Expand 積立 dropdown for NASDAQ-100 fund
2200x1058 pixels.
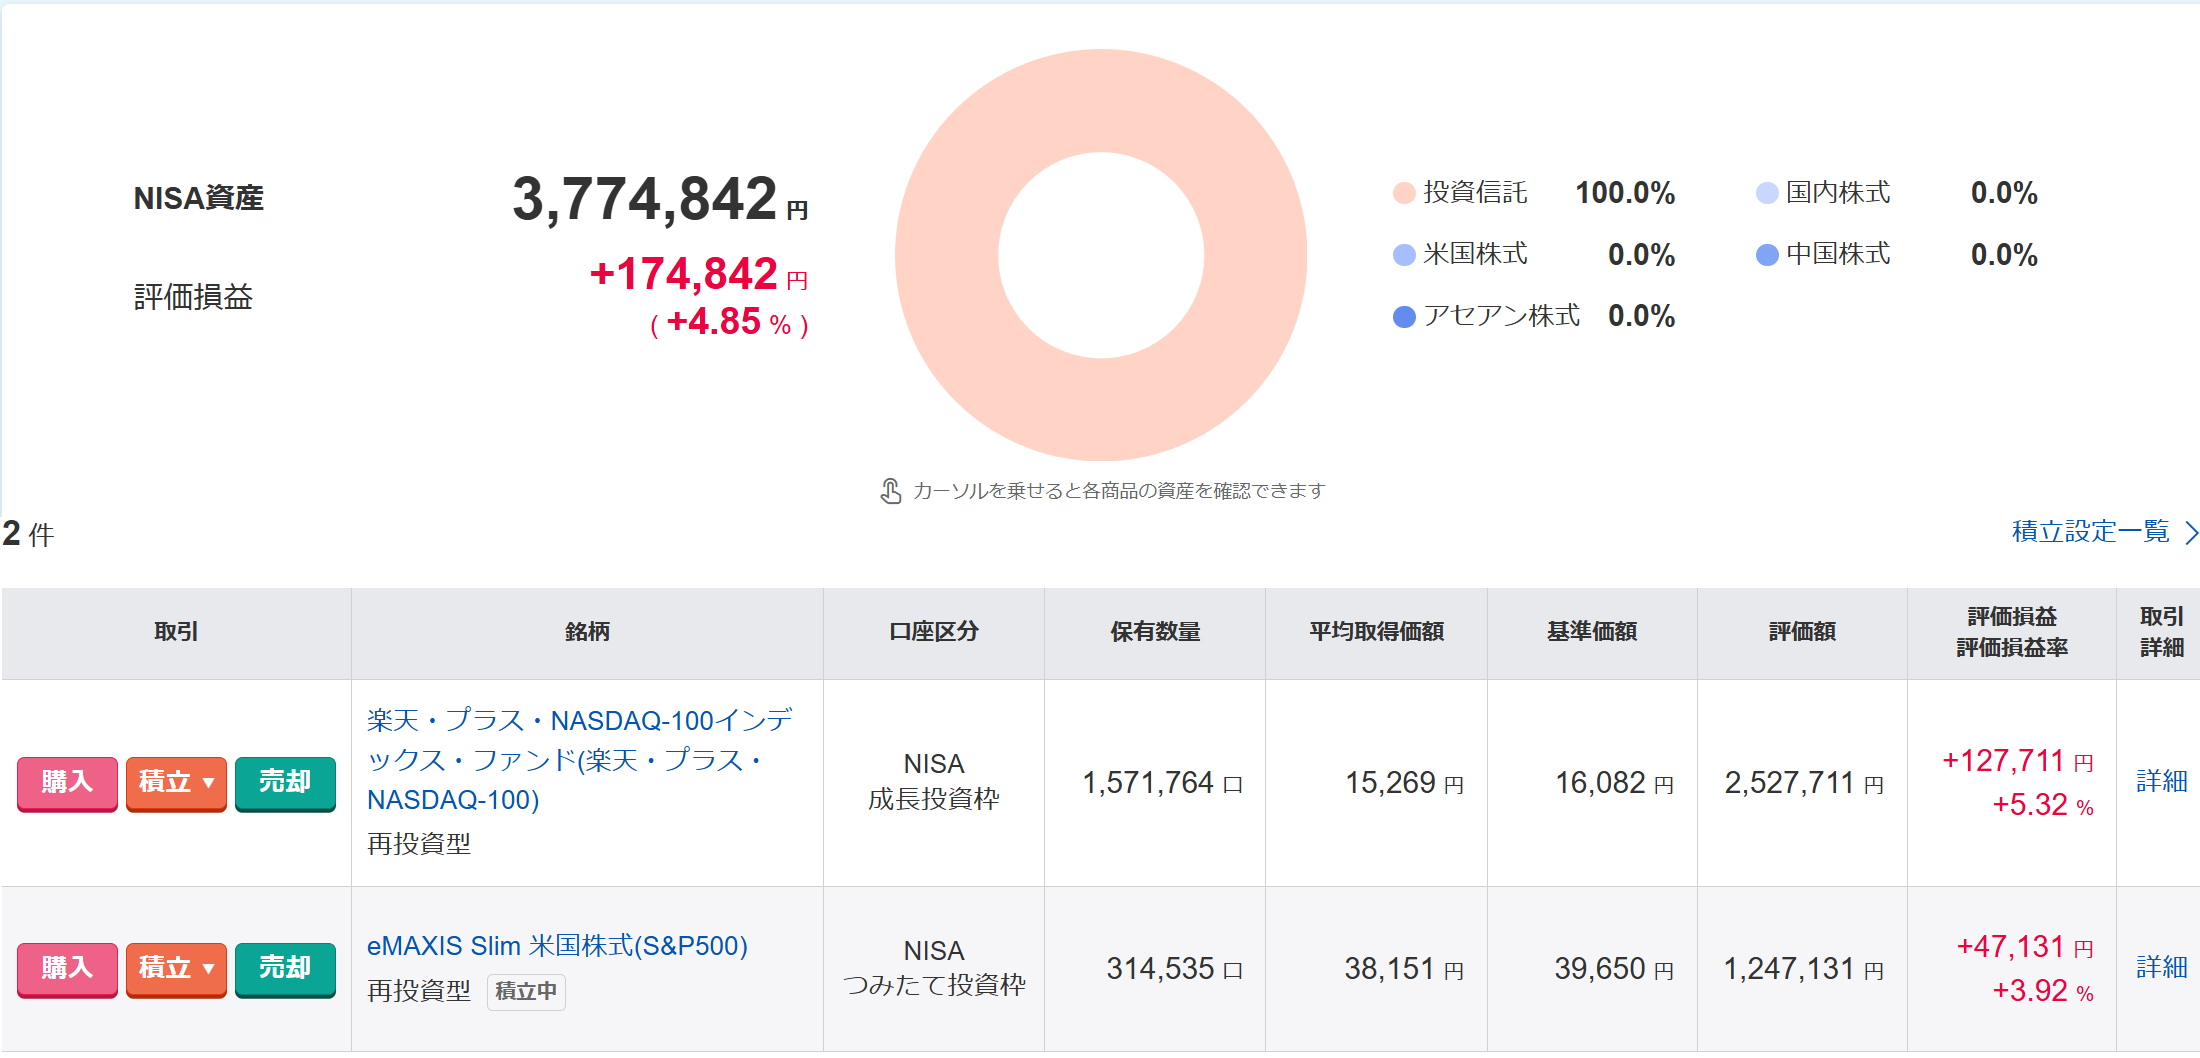(x=176, y=782)
